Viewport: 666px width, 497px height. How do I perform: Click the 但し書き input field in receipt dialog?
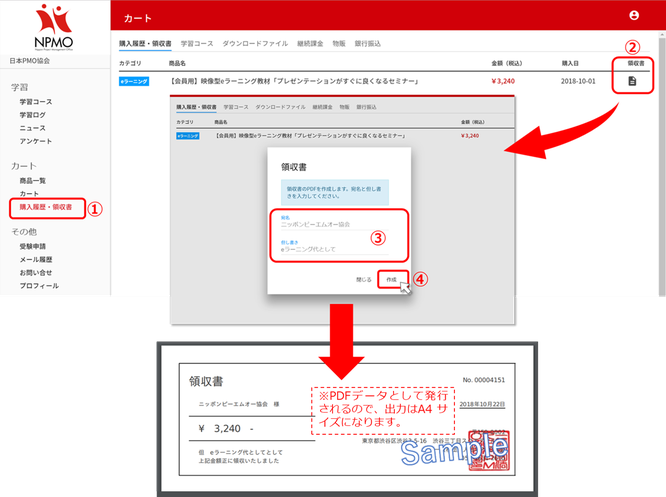point(334,249)
